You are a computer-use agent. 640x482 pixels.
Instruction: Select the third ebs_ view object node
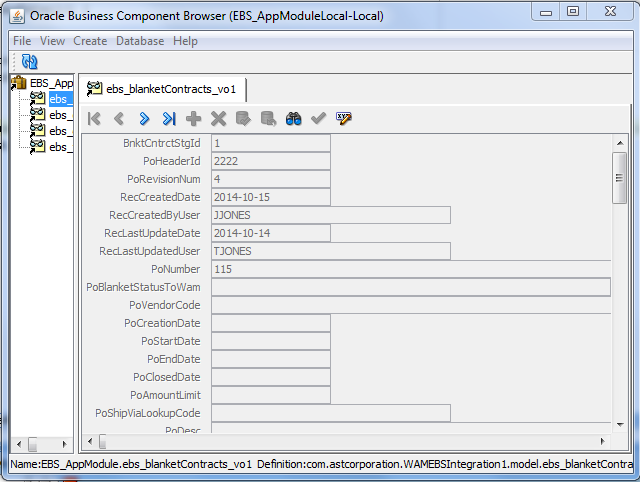point(51,131)
